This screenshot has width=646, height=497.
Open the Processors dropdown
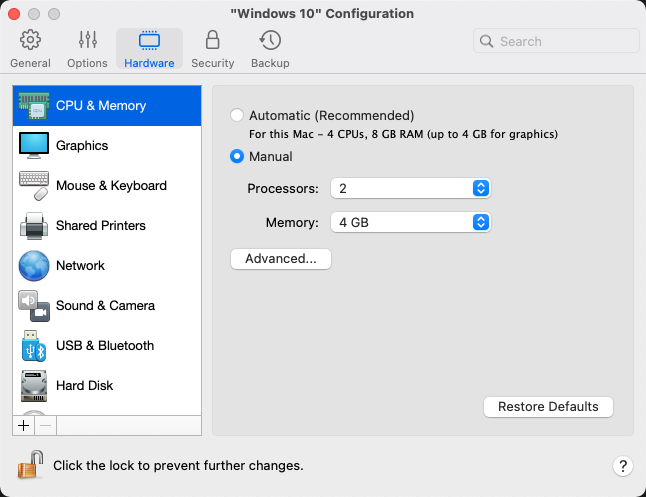(410, 188)
